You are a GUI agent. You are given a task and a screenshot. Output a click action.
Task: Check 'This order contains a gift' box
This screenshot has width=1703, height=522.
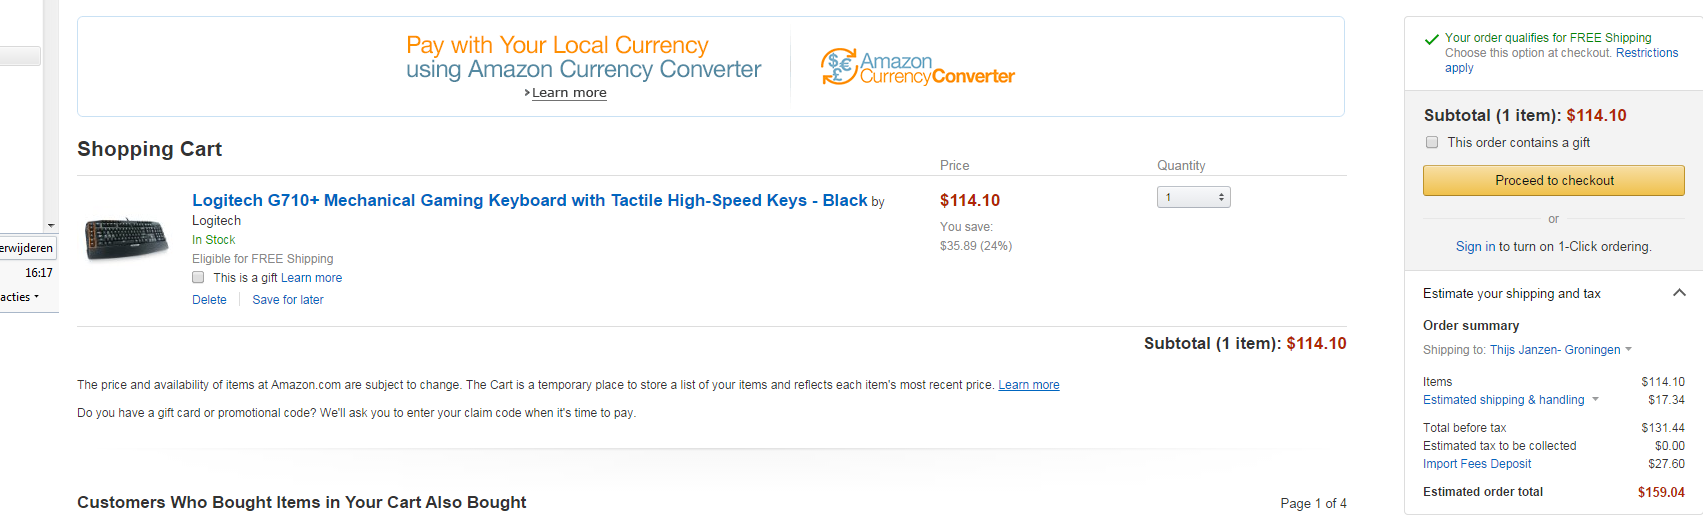click(1432, 143)
